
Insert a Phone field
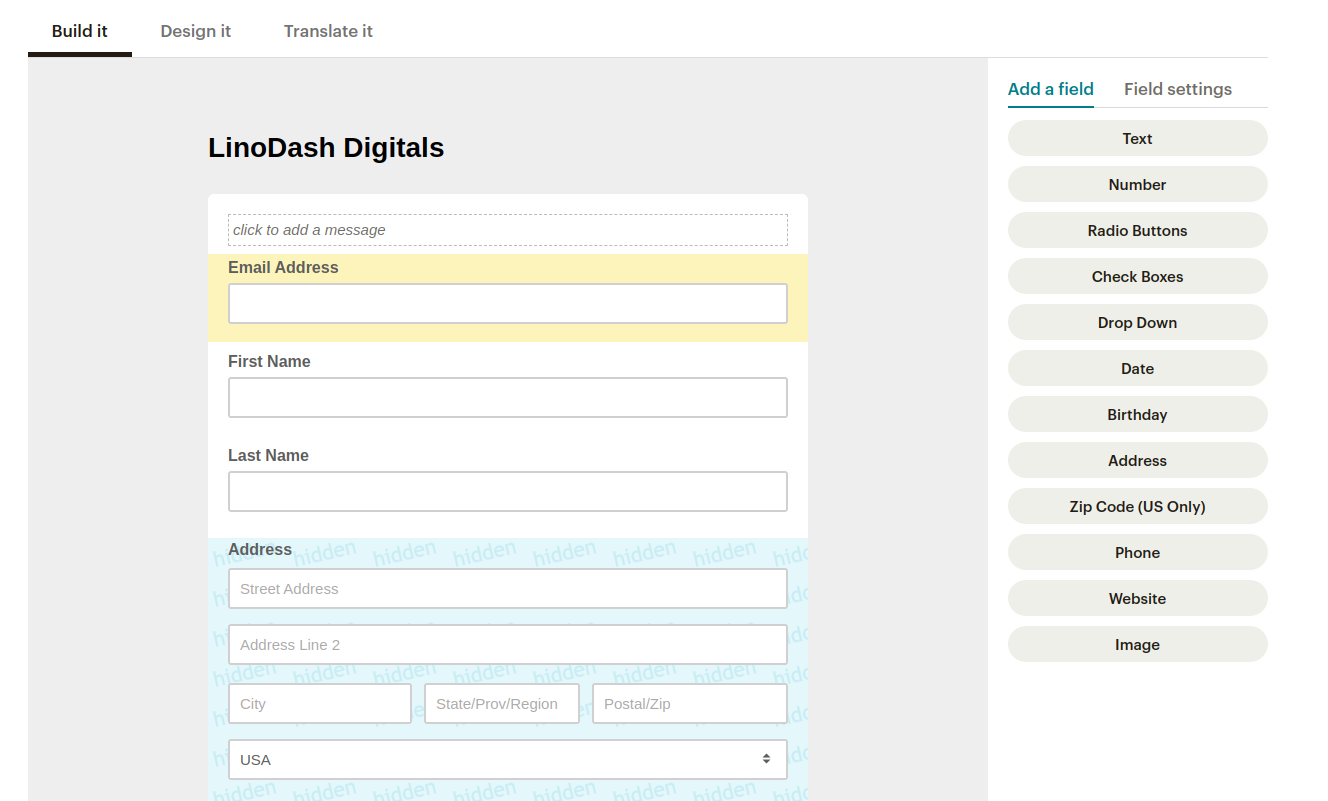click(x=1137, y=552)
